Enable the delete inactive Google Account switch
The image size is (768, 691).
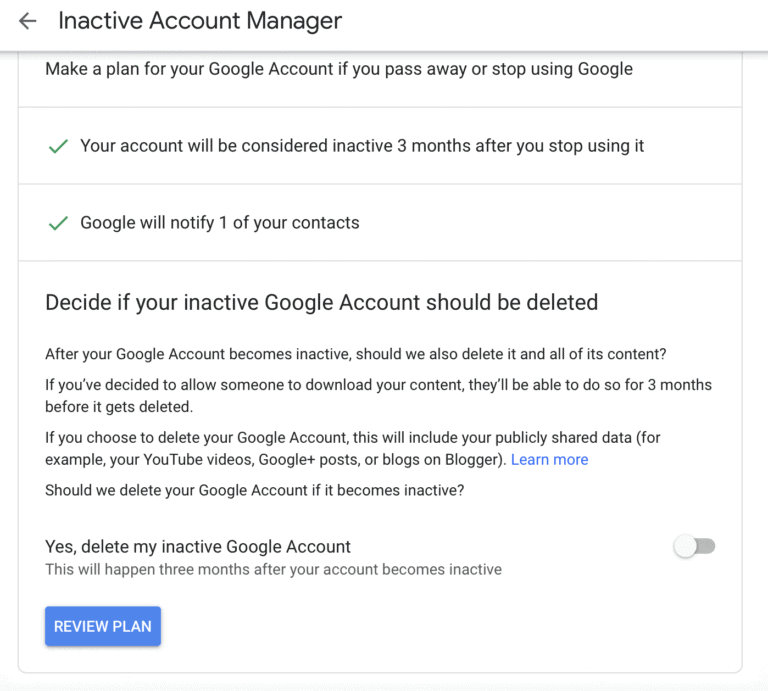pyautogui.click(x=695, y=546)
